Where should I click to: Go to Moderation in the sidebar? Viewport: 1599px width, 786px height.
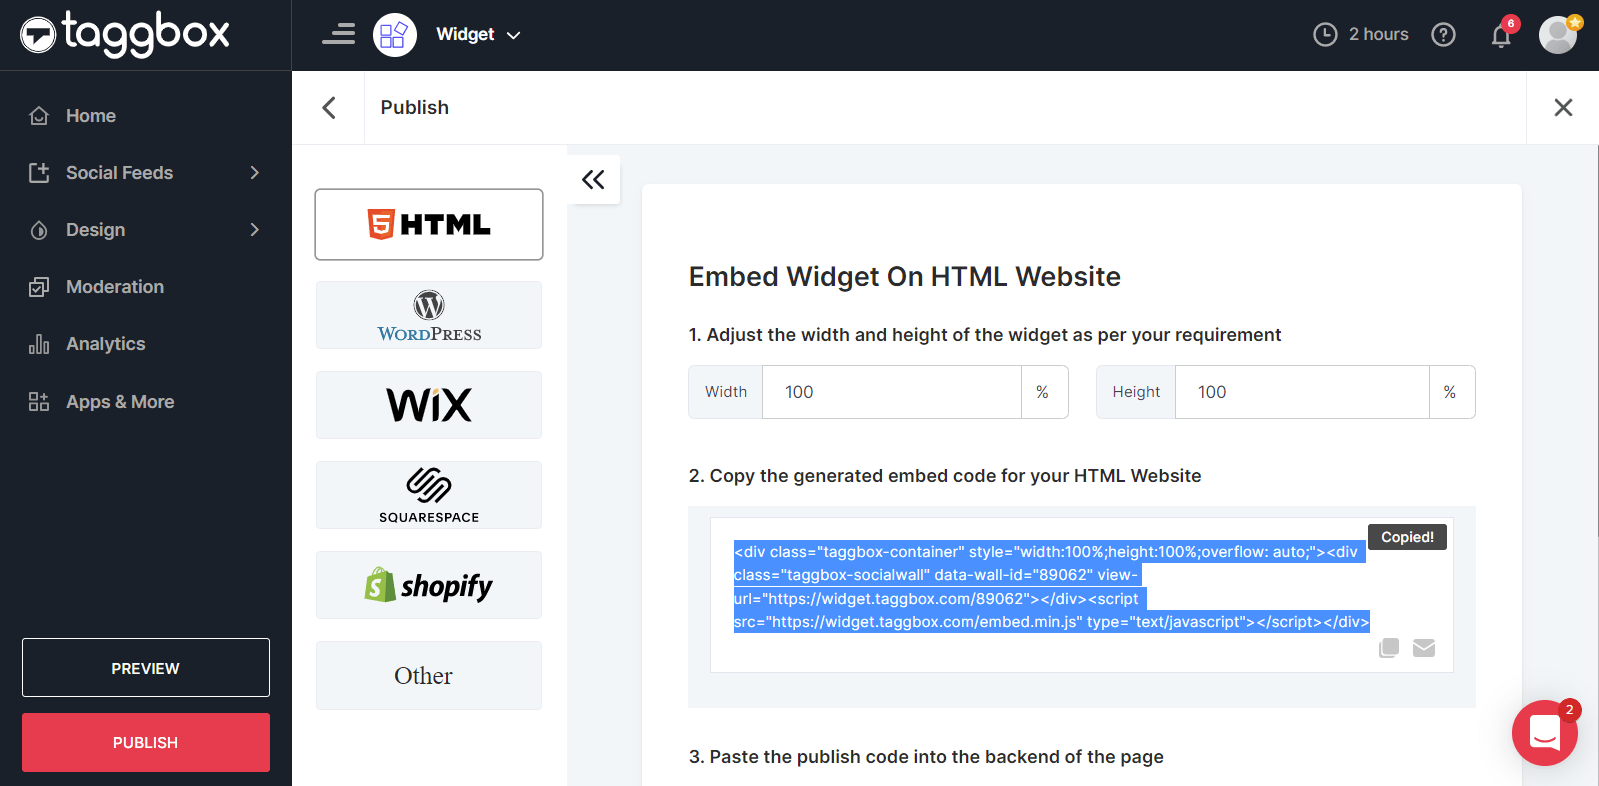point(114,287)
